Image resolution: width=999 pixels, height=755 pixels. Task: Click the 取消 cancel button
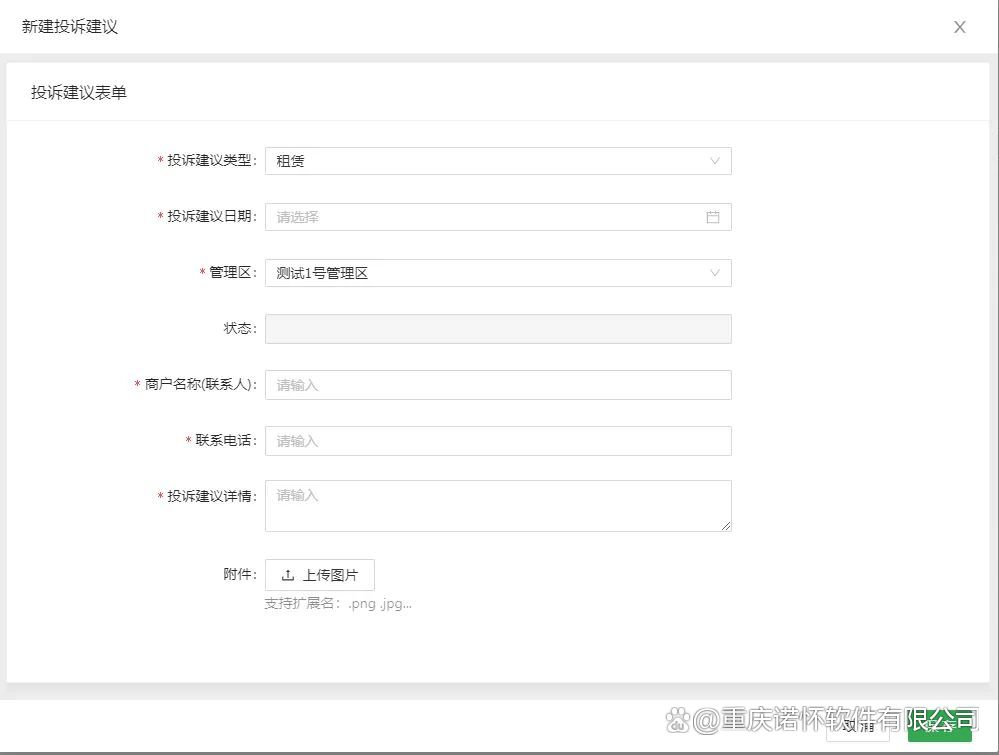pyautogui.click(x=857, y=725)
